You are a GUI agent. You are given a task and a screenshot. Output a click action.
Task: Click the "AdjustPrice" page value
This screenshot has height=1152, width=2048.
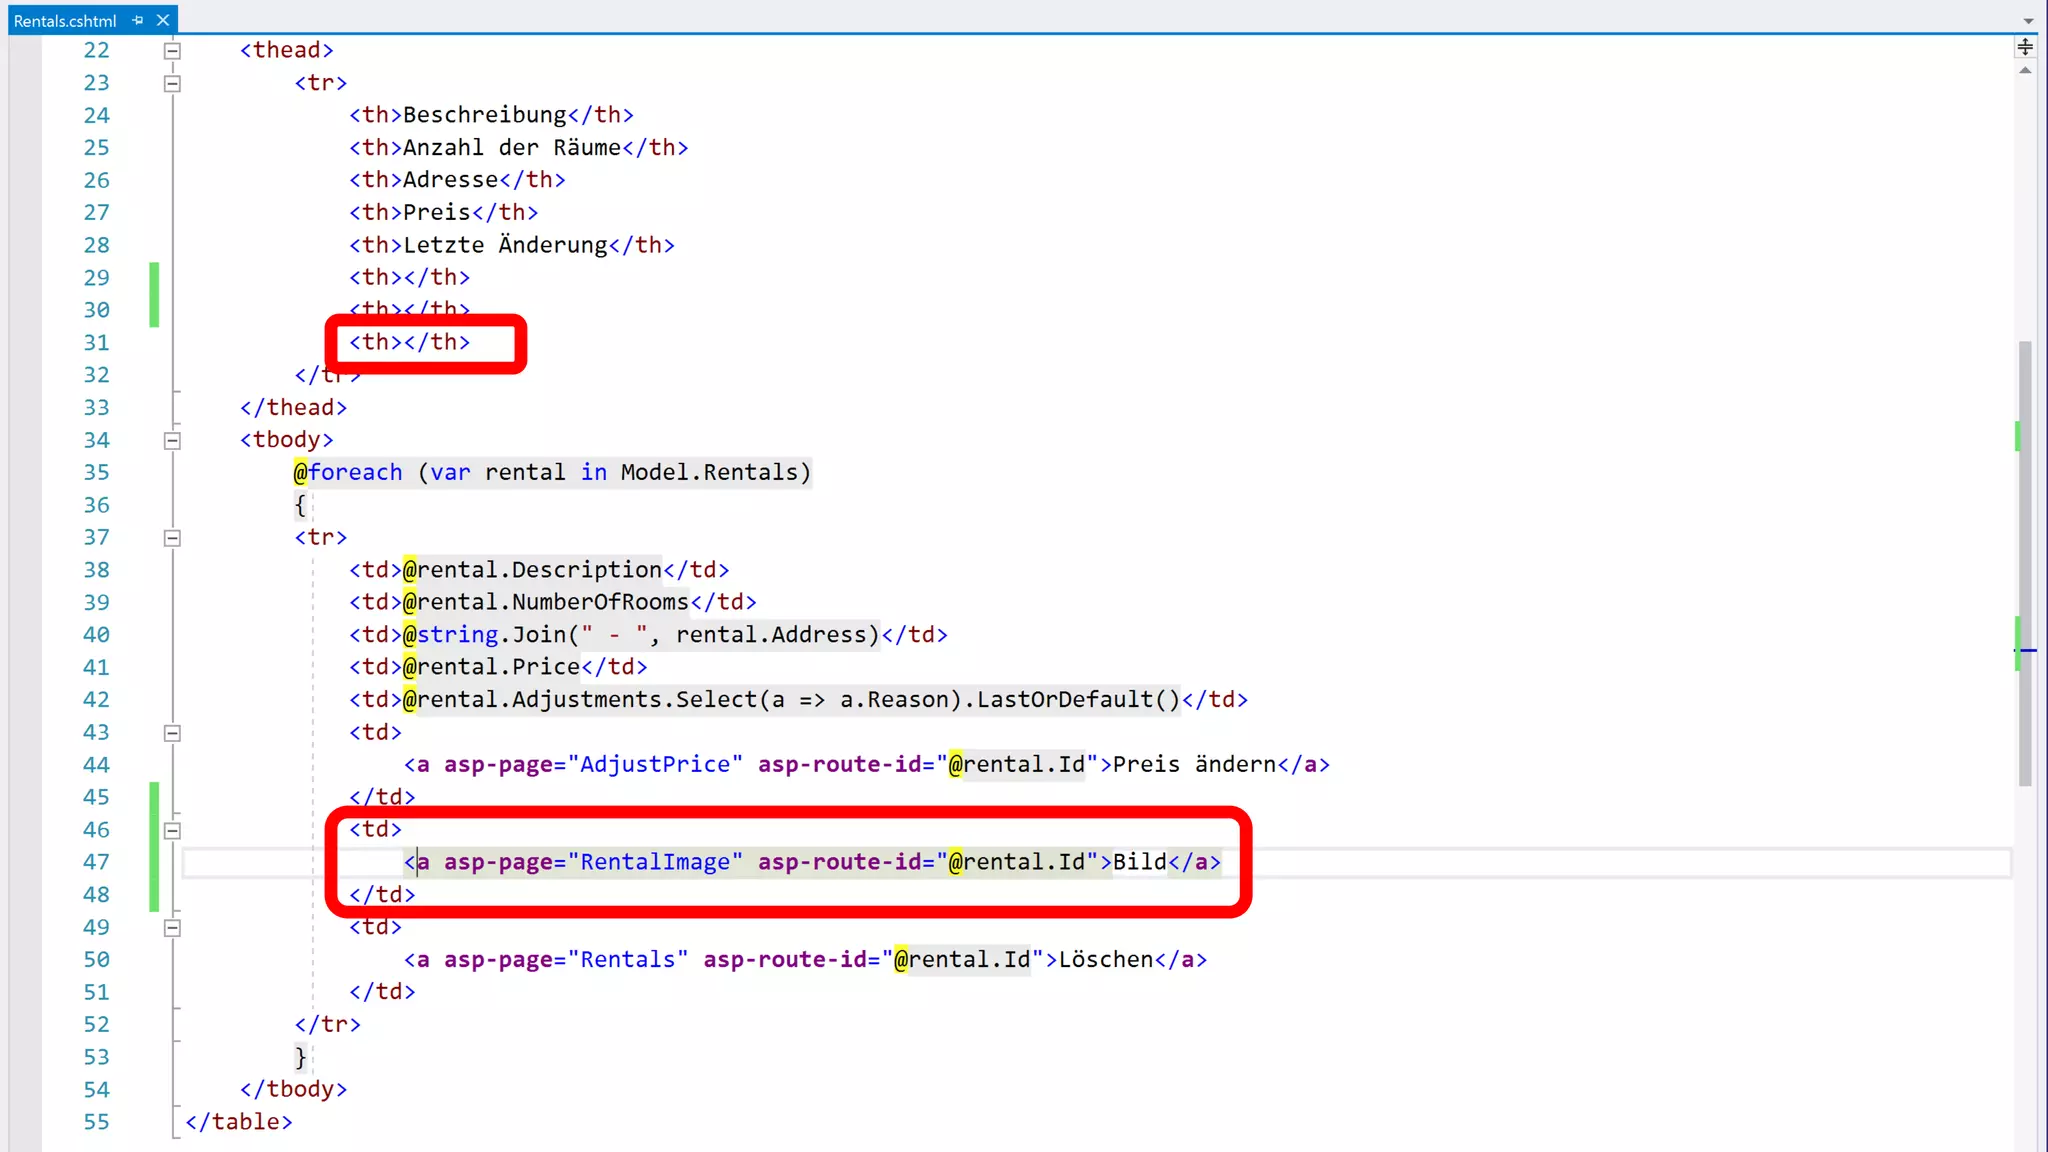(656, 765)
